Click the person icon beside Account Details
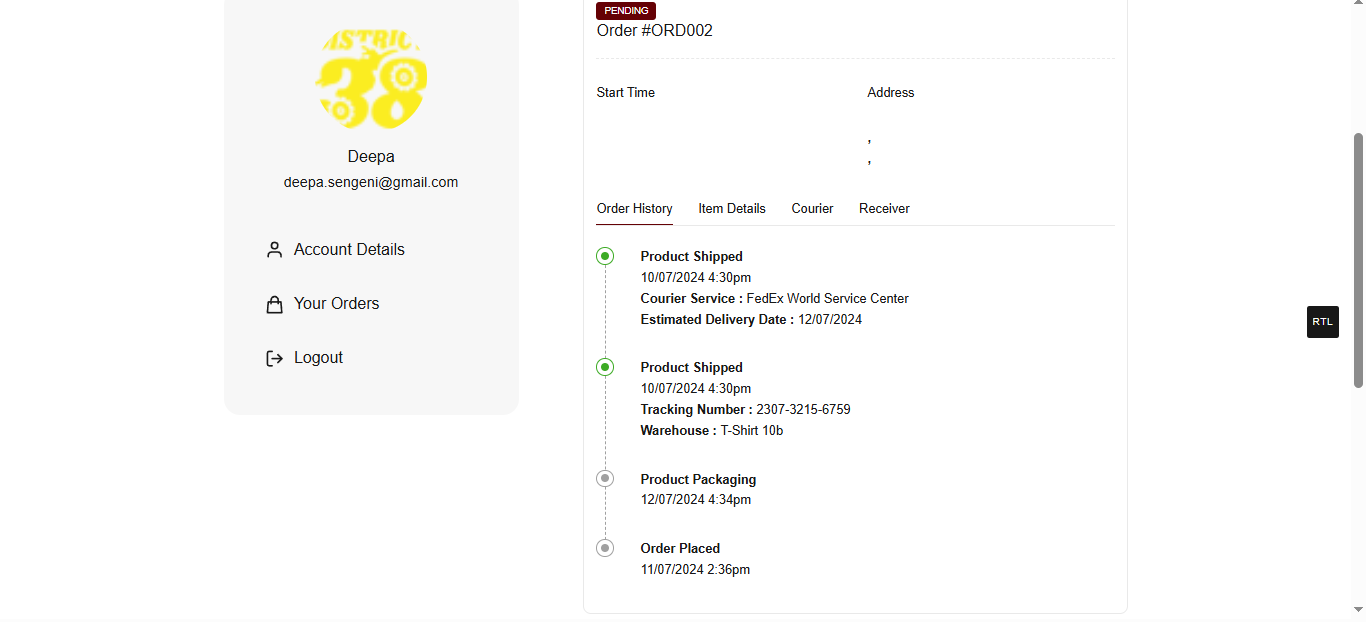Image resolution: width=1366 pixels, height=622 pixels. [x=274, y=250]
